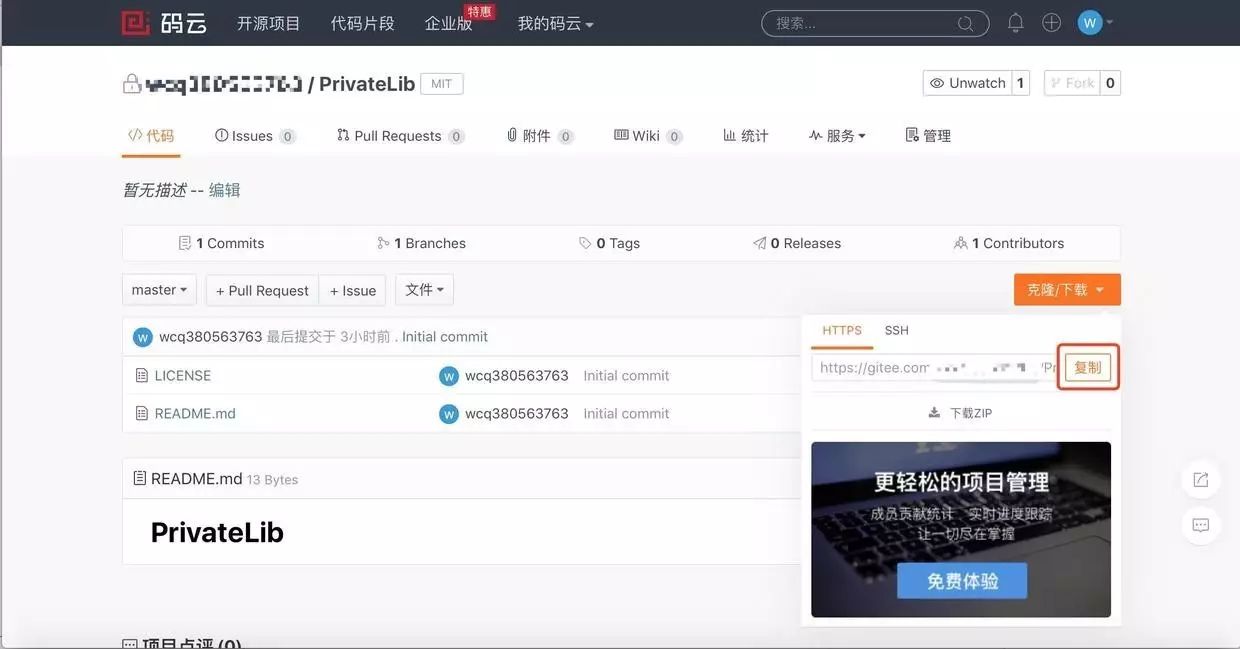Click the feedback chat floating icon
This screenshot has height=649, width=1240.
pos(1200,525)
